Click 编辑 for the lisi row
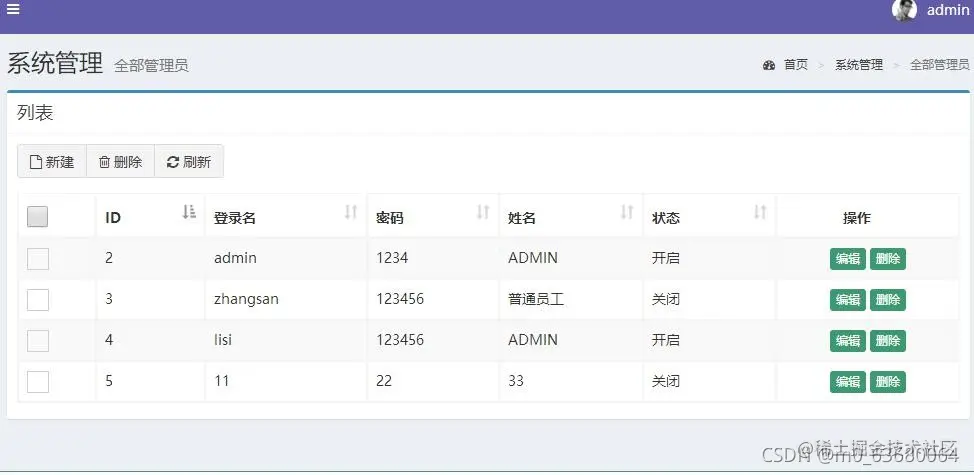 click(847, 341)
